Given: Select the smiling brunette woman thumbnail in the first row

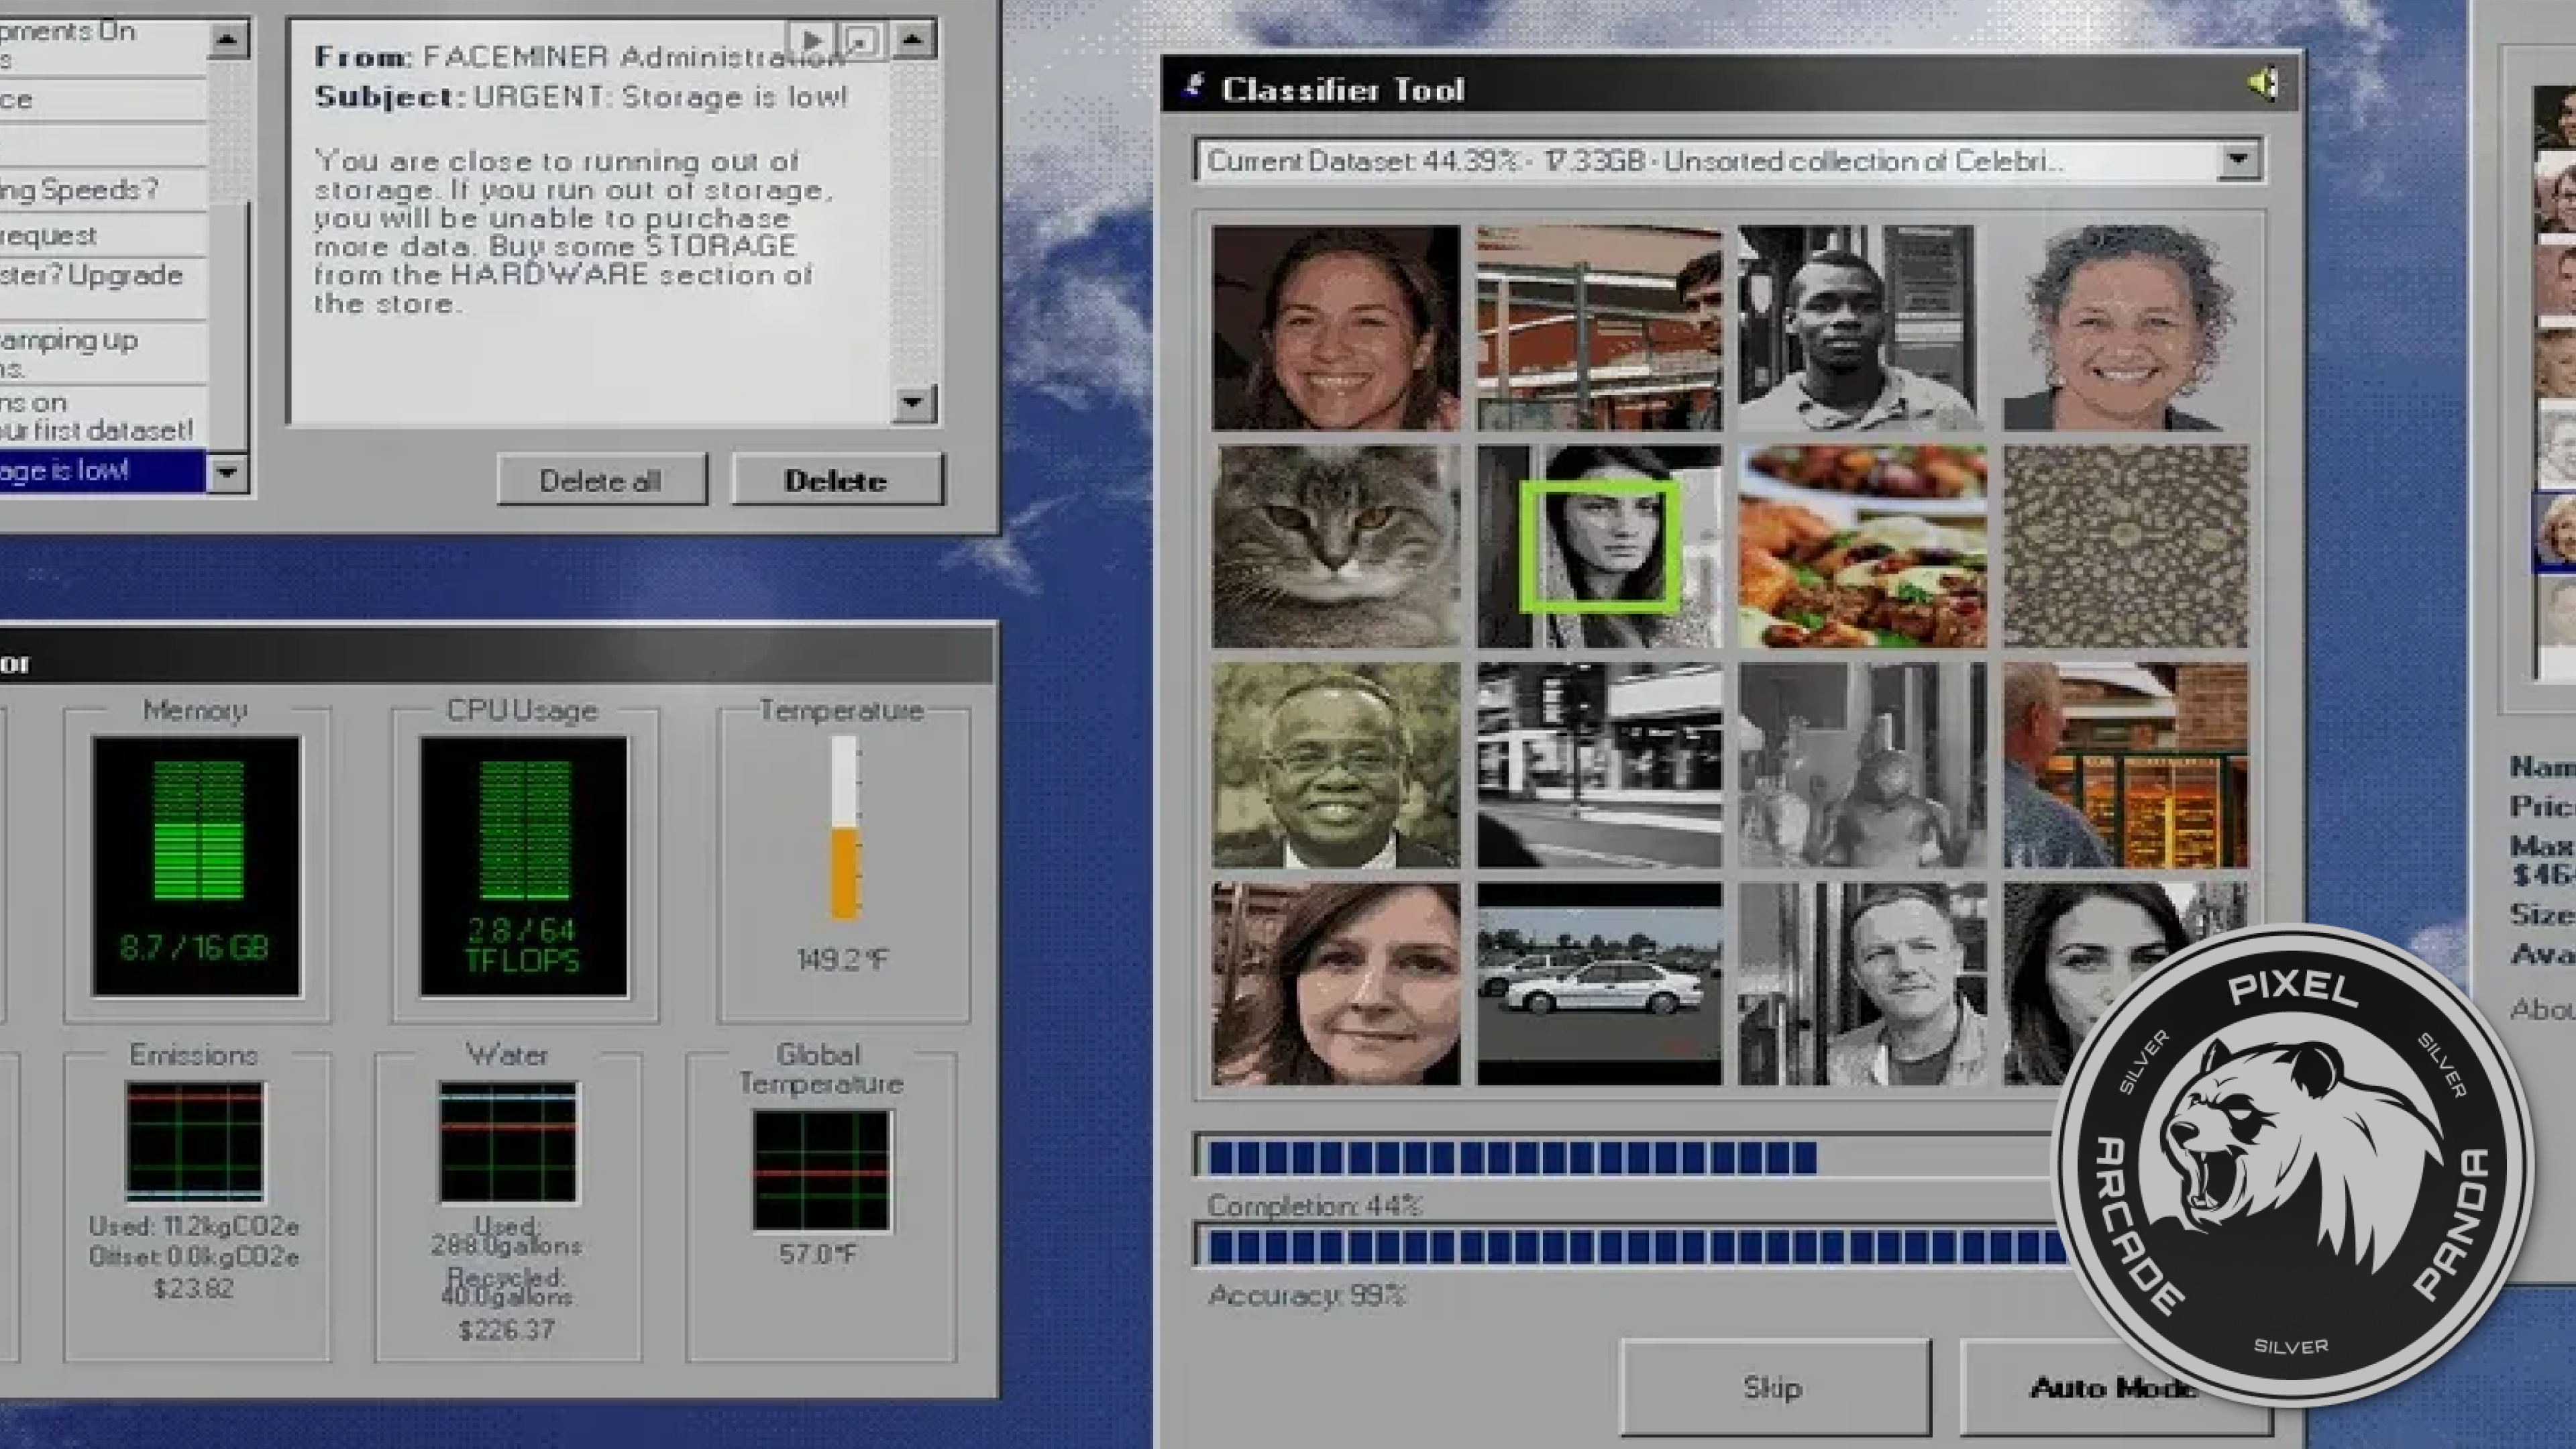Looking at the screenshot, I should click(x=1335, y=328).
